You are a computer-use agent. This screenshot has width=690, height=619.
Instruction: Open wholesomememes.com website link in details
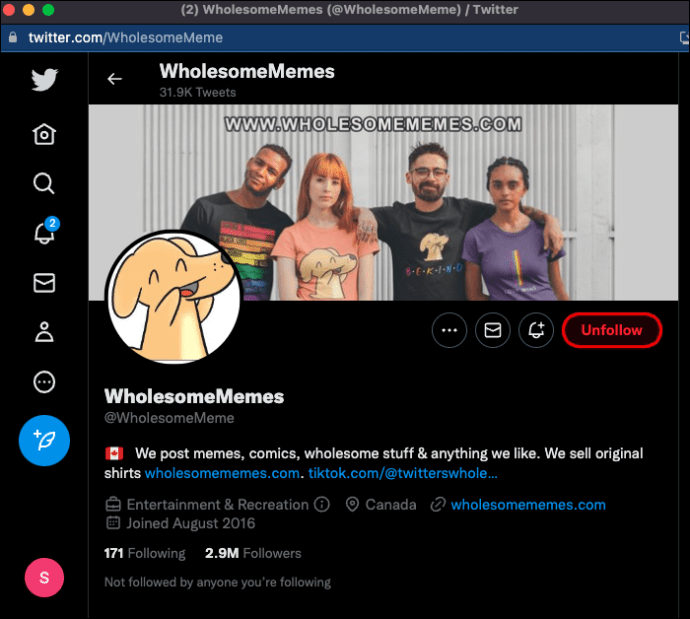click(x=528, y=505)
